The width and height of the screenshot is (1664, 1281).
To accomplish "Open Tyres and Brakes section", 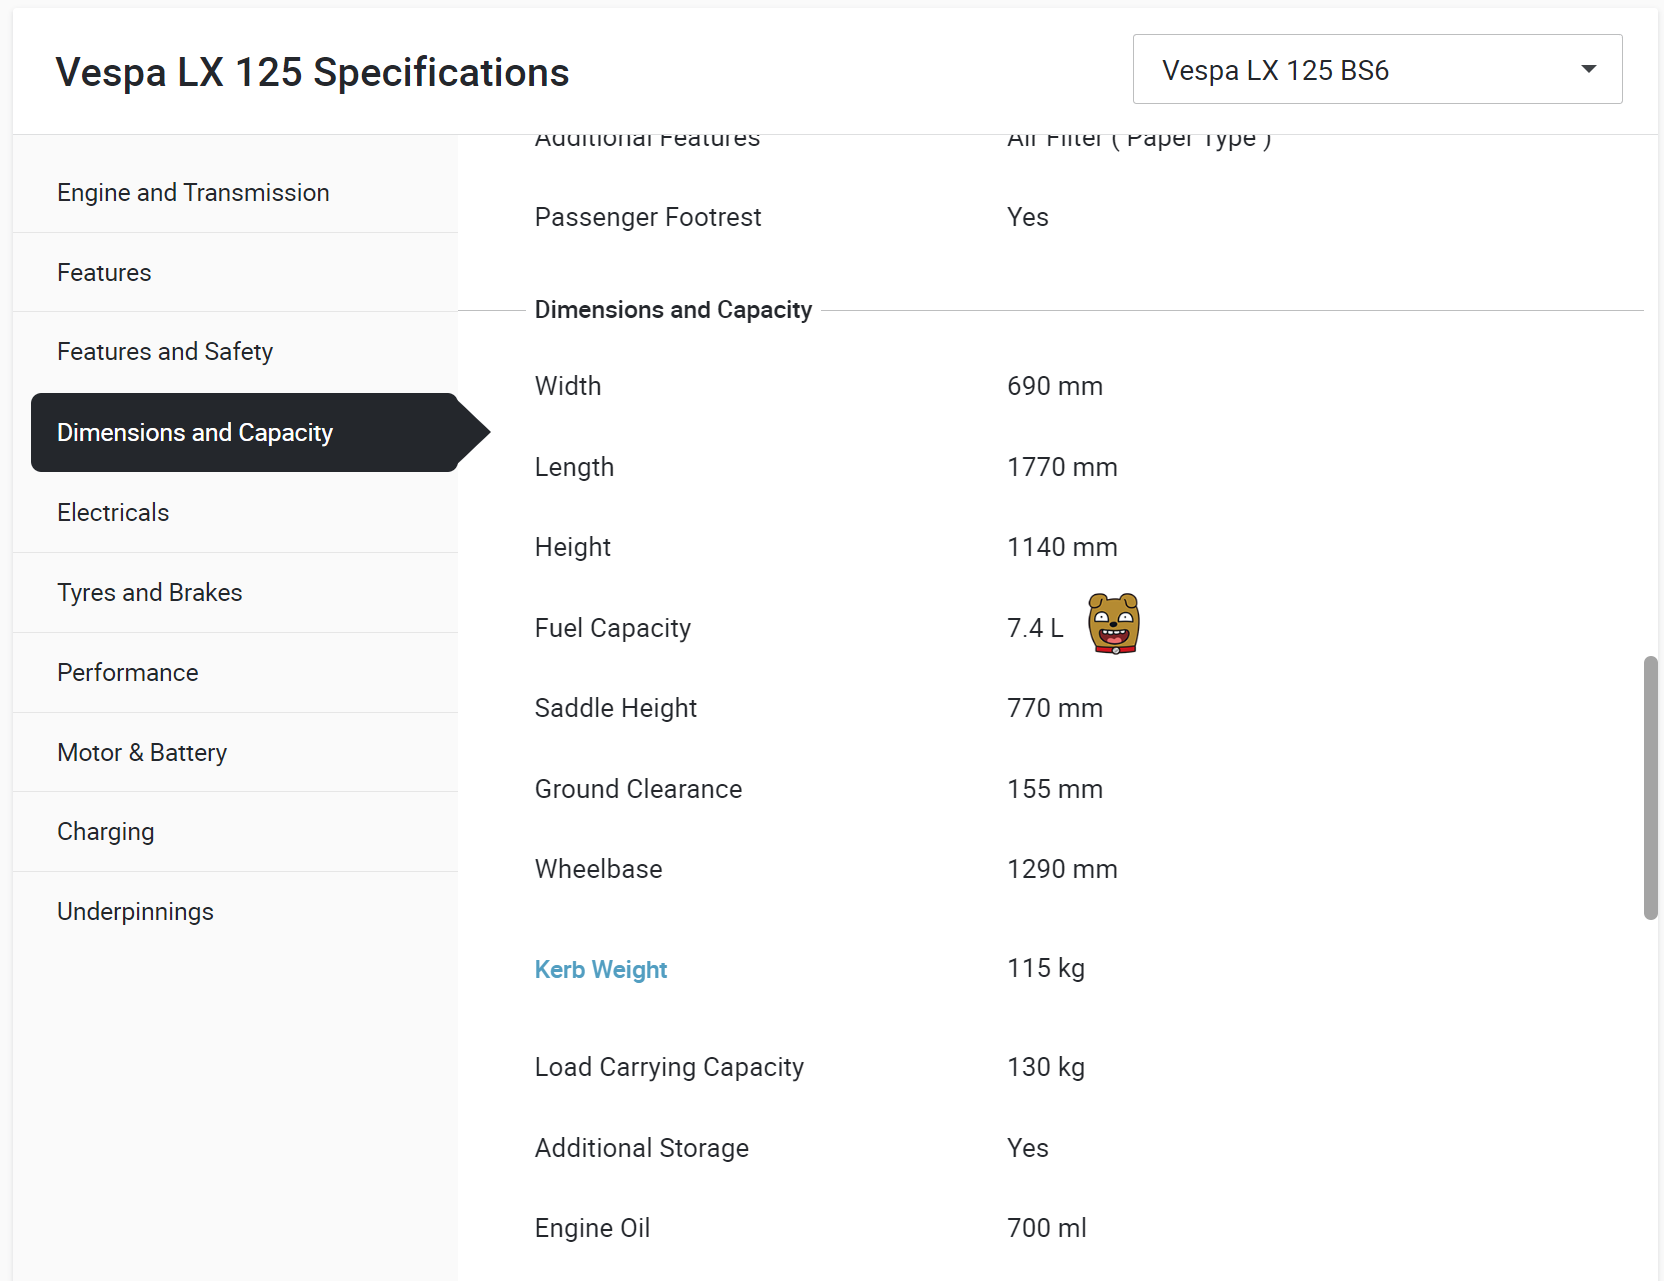I will pyautogui.click(x=235, y=592).
